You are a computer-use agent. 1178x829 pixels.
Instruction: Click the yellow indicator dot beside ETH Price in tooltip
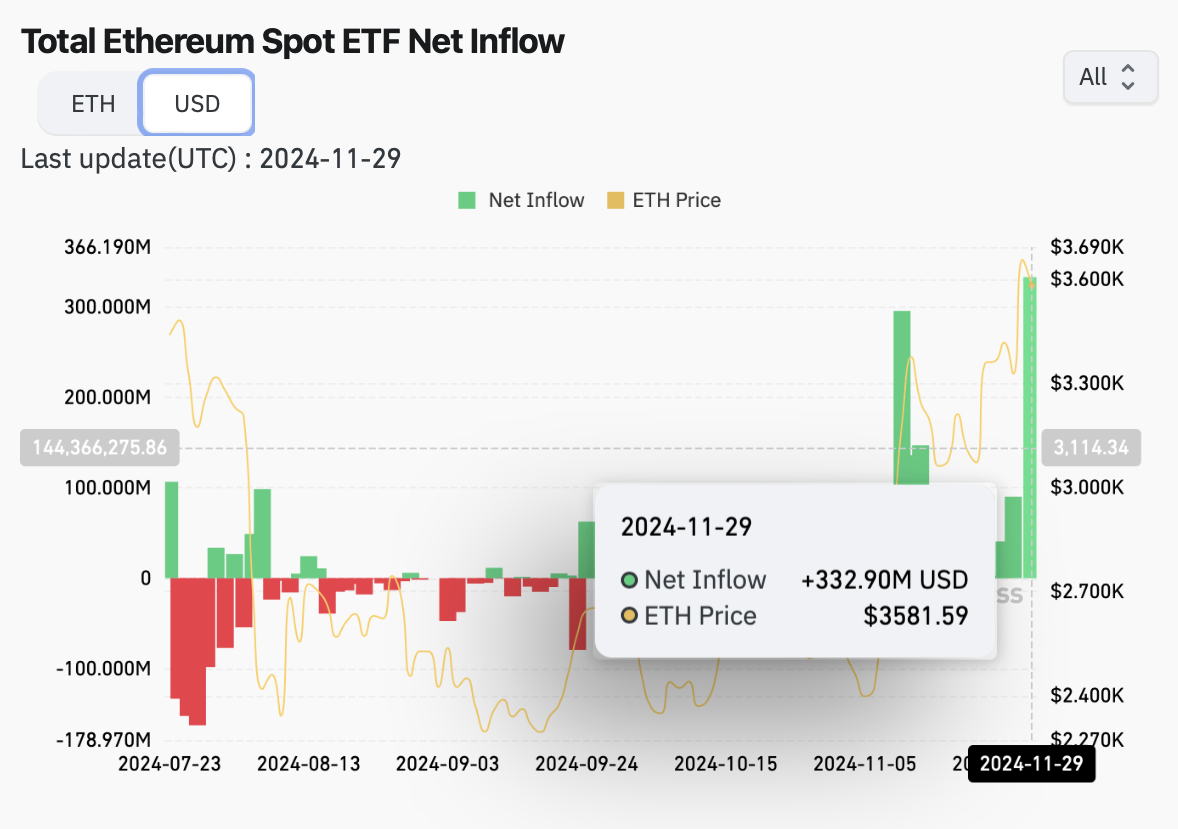pos(629,616)
